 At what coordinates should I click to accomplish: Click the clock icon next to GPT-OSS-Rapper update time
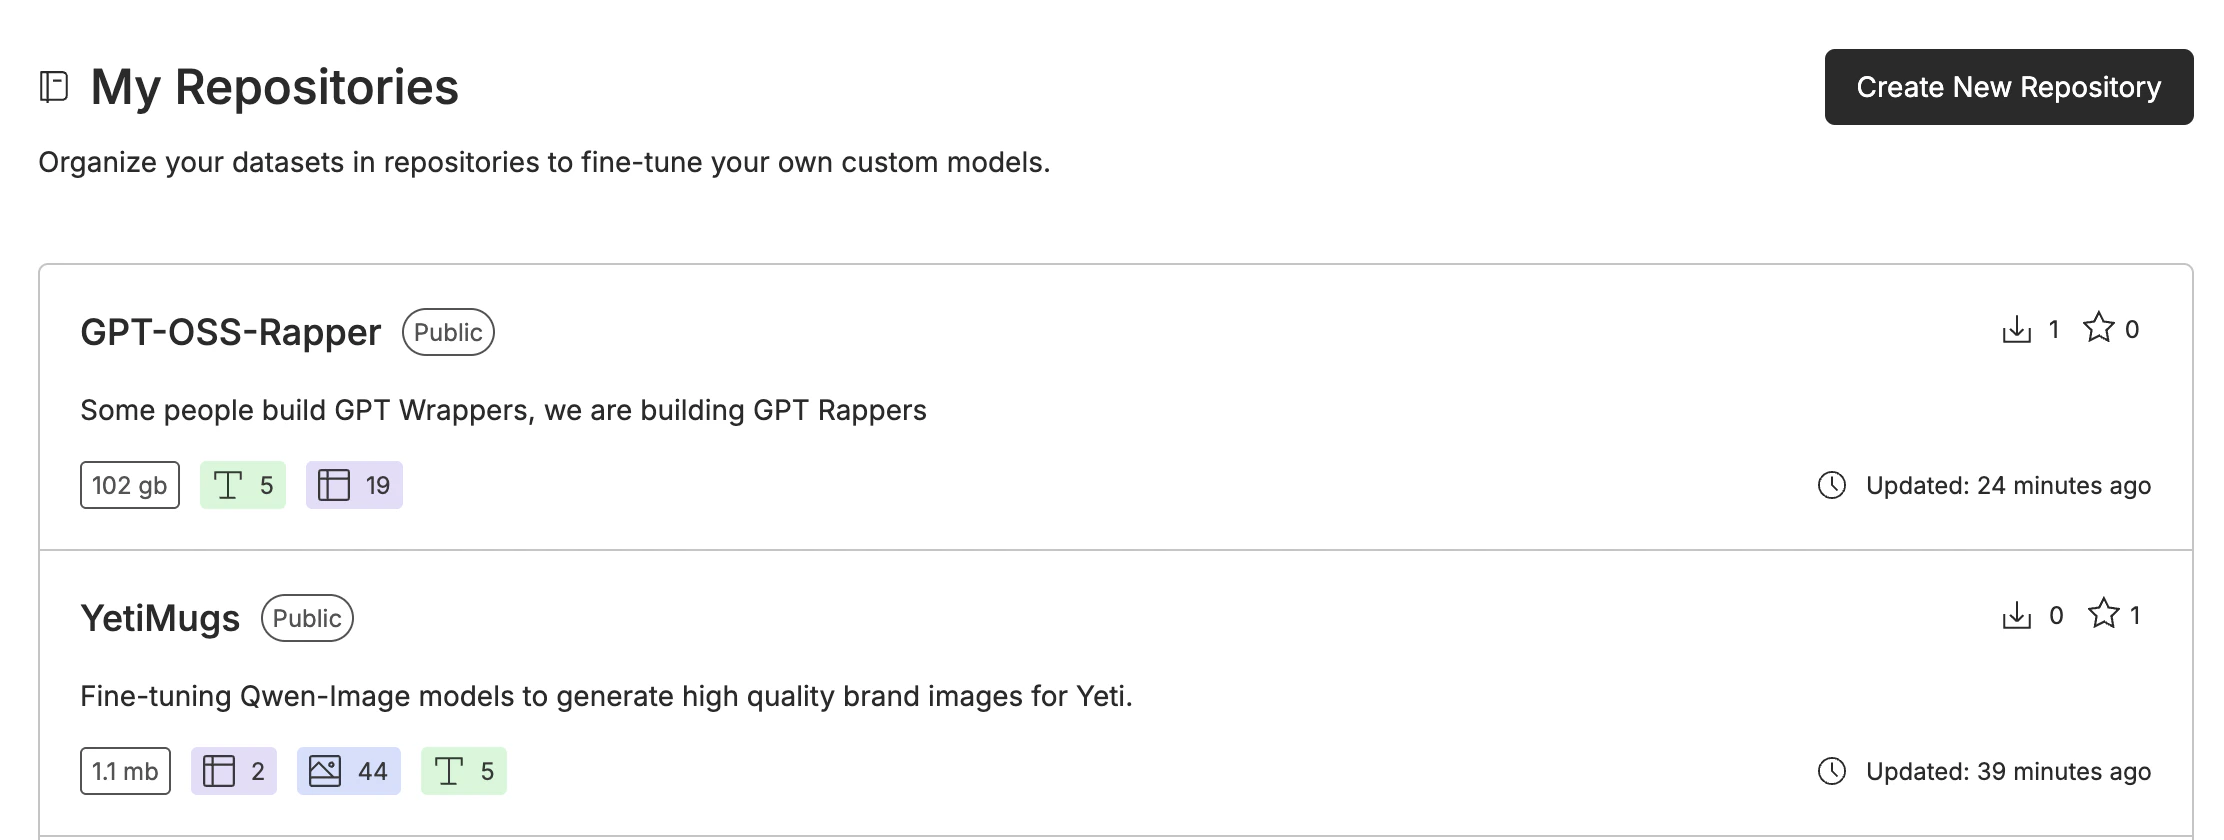(x=1830, y=485)
